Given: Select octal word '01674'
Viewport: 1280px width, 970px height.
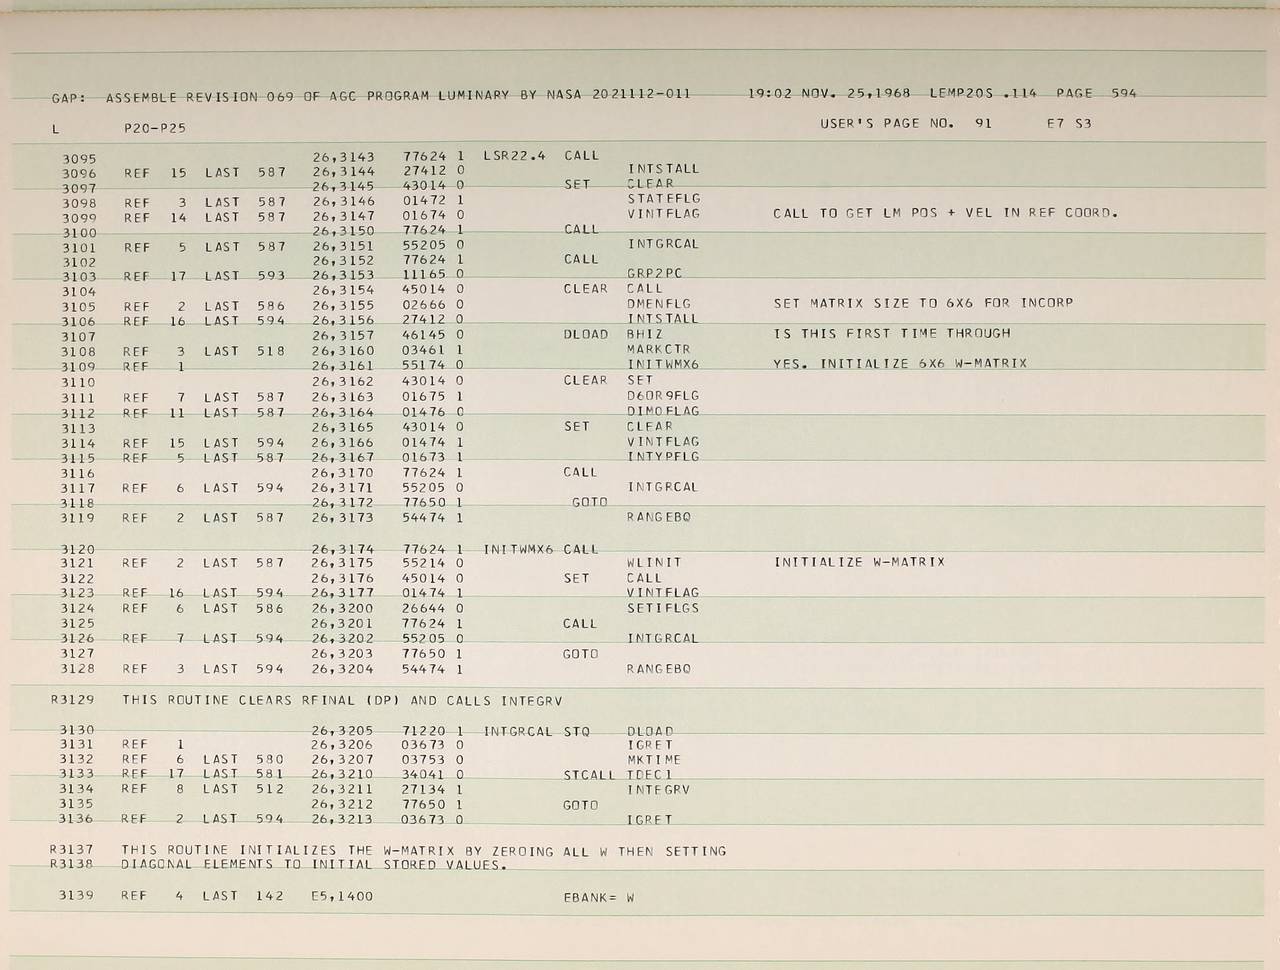Looking at the screenshot, I should pos(423,215).
